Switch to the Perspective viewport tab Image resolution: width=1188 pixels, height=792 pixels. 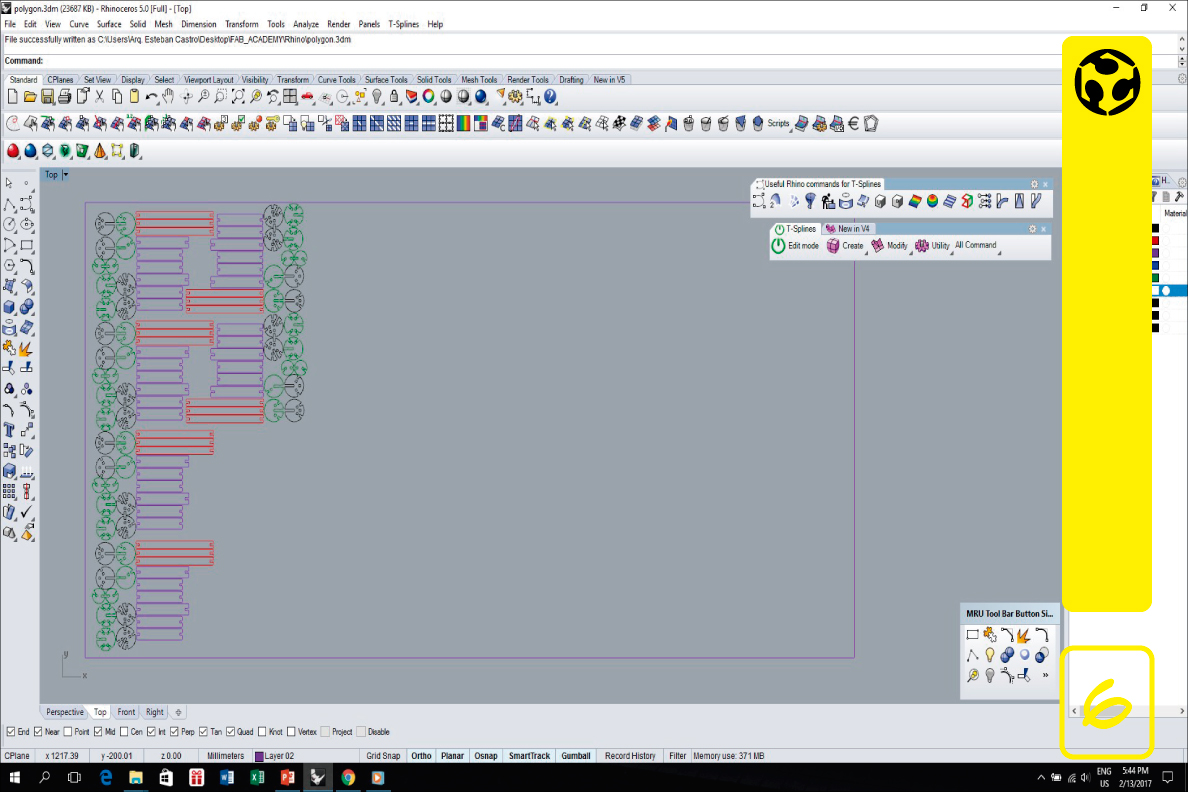pyautogui.click(x=64, y=712)
